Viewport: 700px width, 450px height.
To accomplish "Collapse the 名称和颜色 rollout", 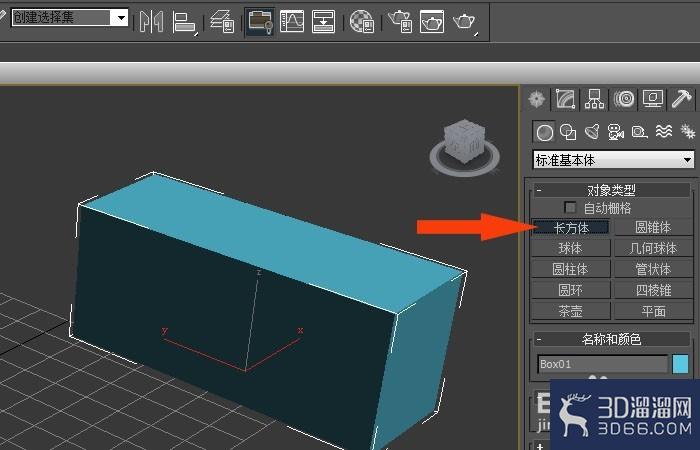I will [612, 339].
